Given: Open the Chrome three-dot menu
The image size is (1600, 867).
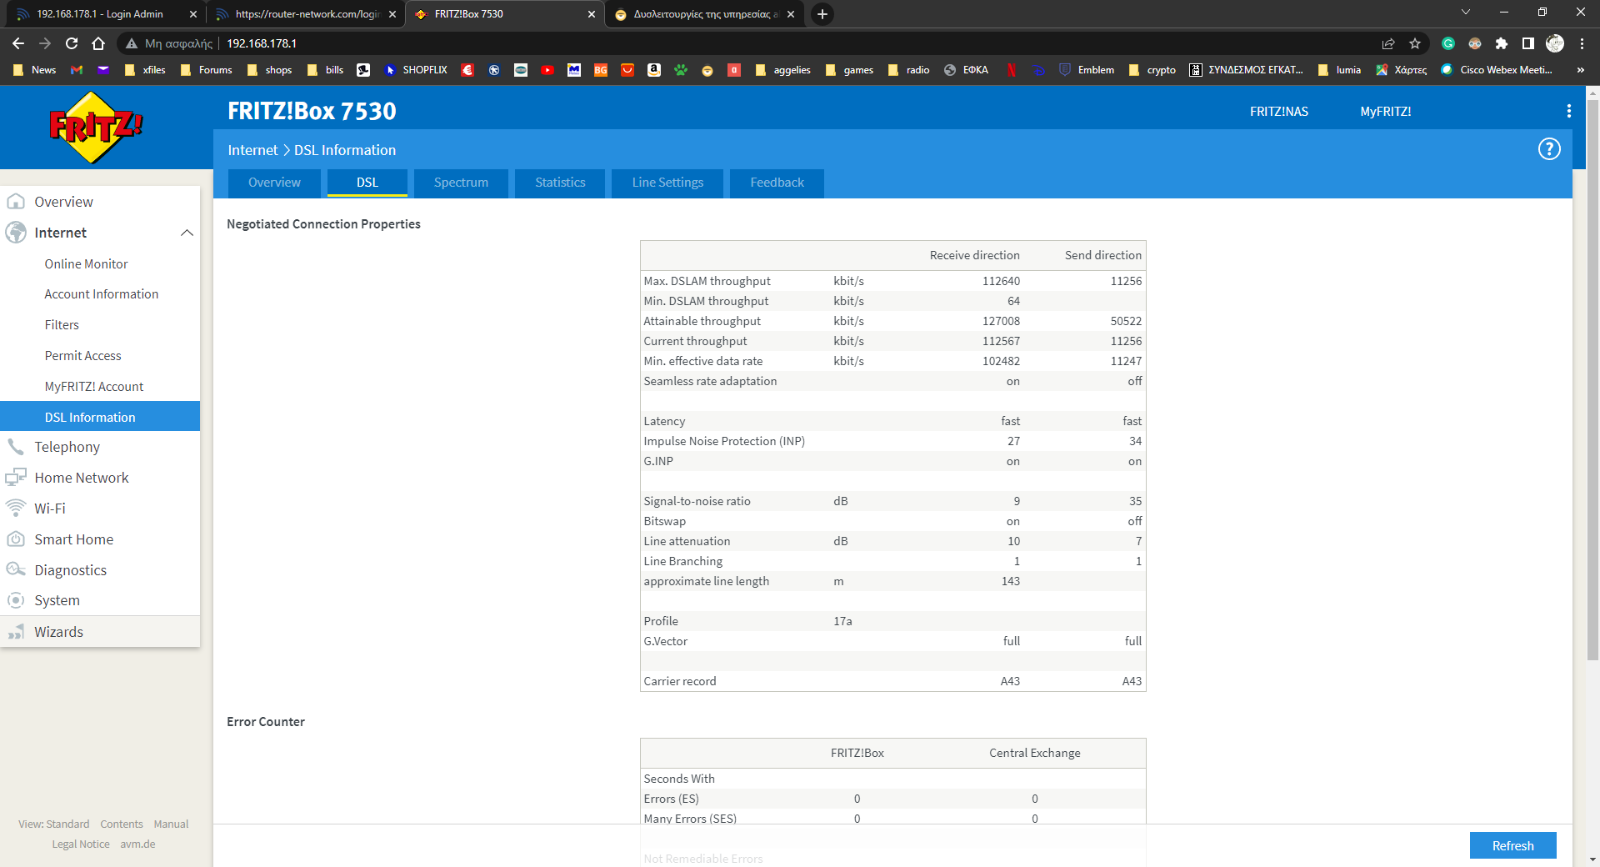Looking at the screenshot, I should pos(1582,43).
